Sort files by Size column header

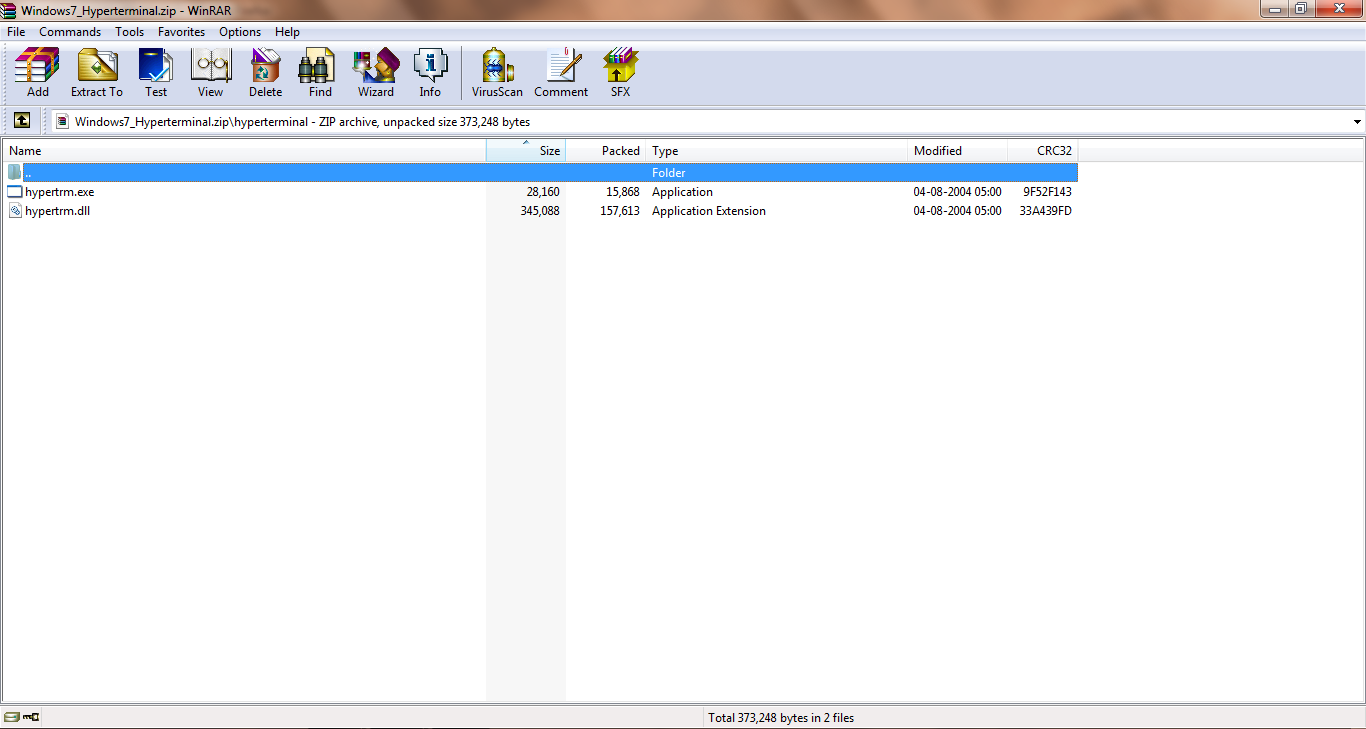coord(526,151)
